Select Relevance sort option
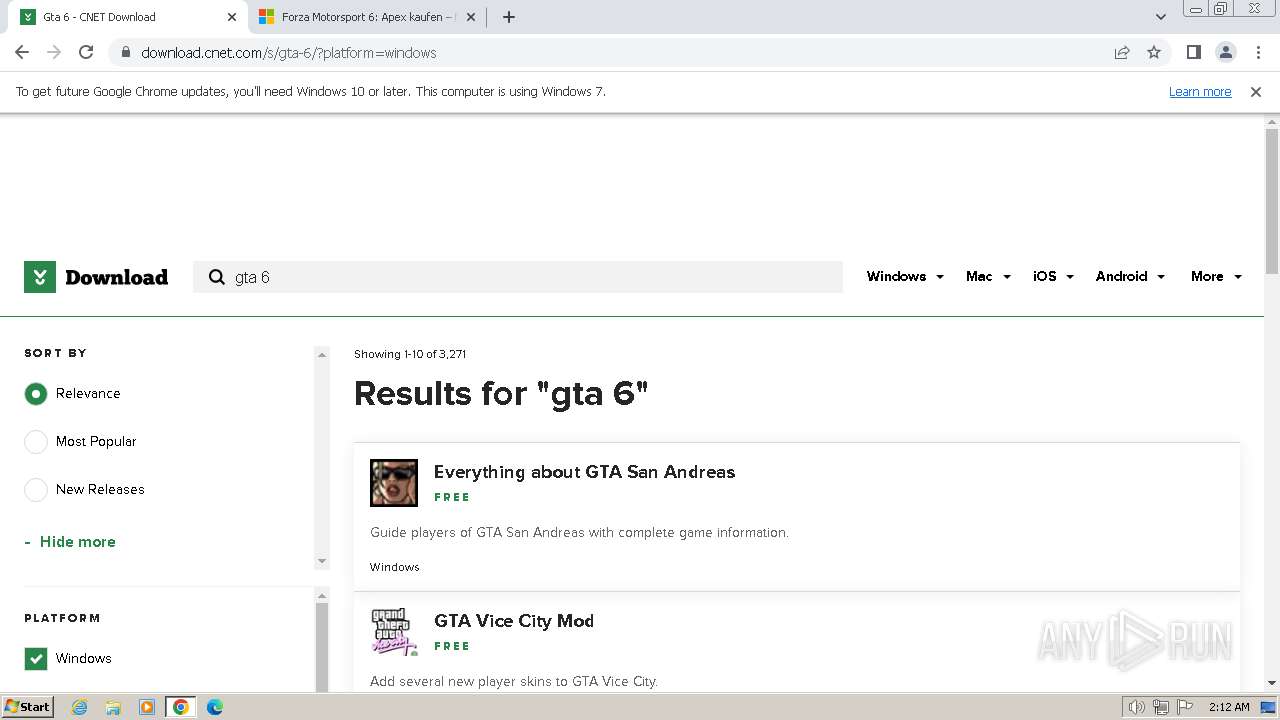1280x720 pixels. tap(36, 394)
